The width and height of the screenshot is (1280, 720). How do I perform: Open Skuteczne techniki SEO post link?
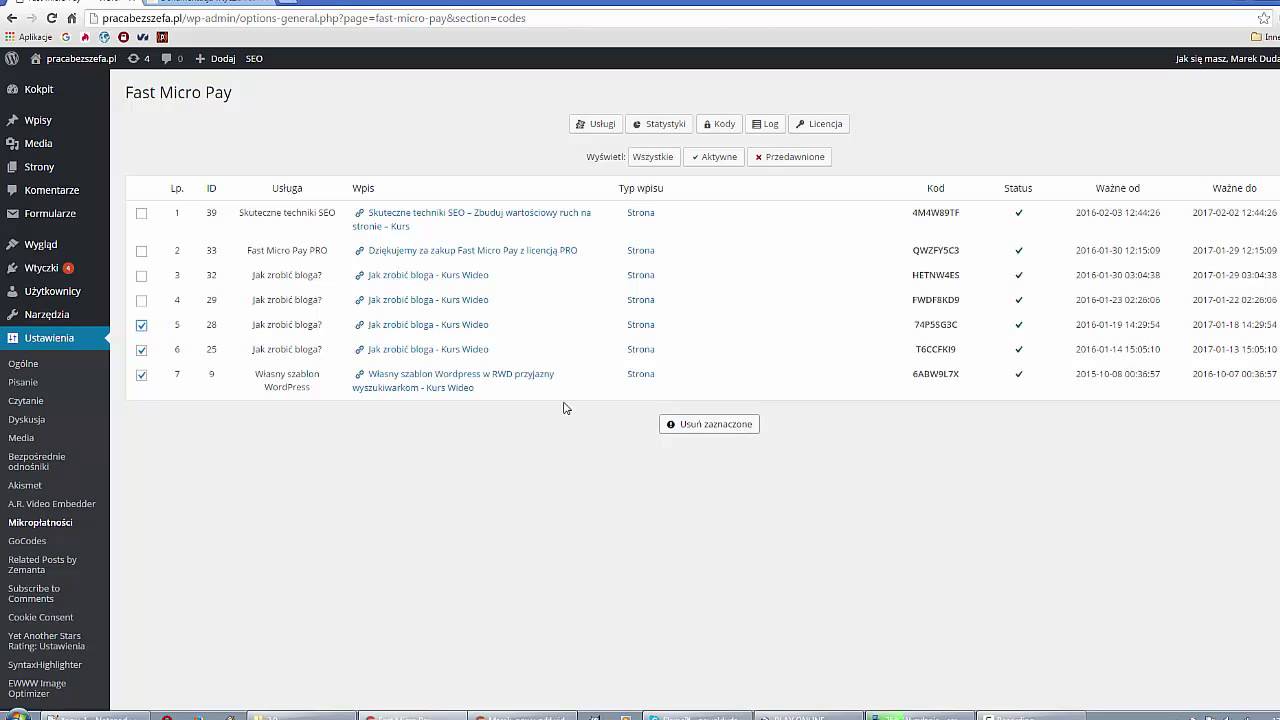click(x=471, y=219)
